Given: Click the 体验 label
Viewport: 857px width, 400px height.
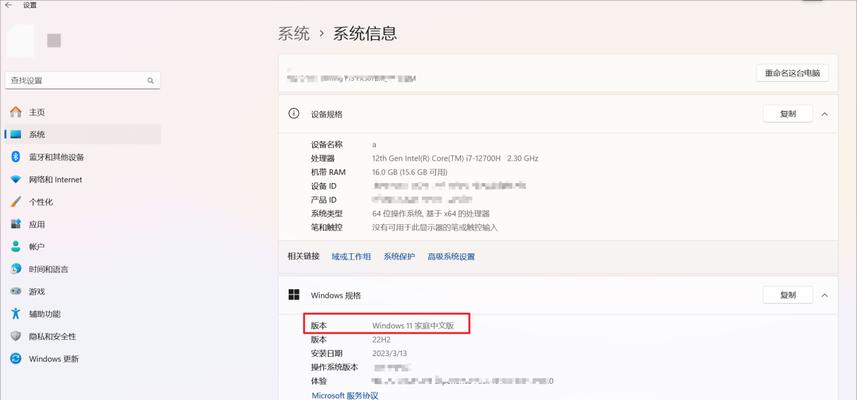Looking at the screenshot, I should (319, 381).
